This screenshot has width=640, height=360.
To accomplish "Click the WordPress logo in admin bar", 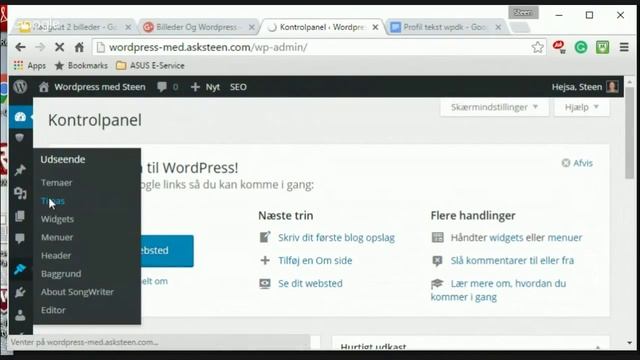I will (x=20, y=87).
